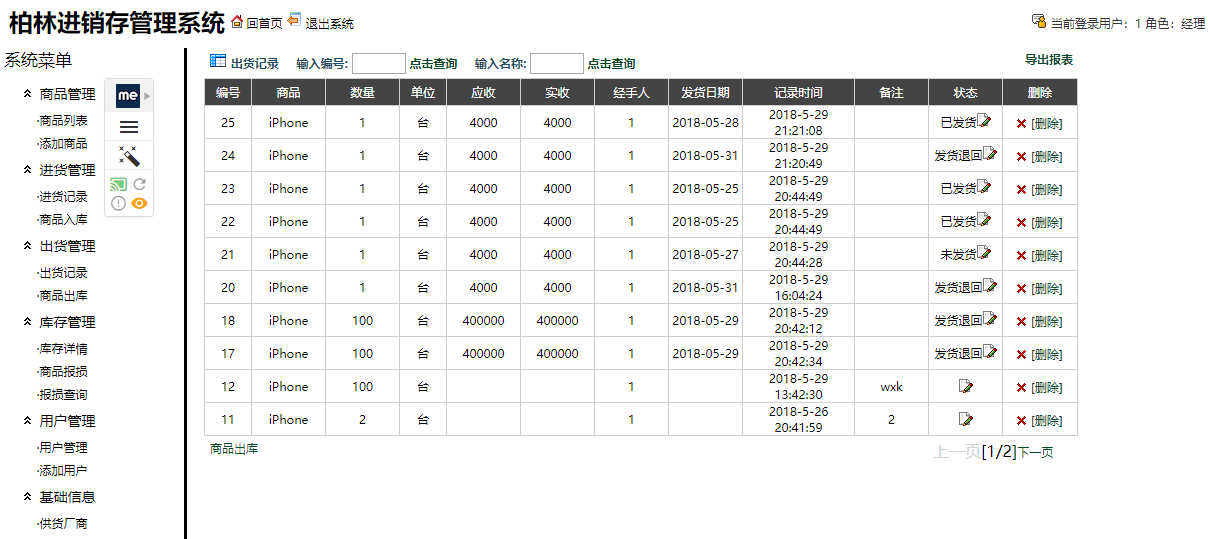Click 点击查询 next to 输入名称 field
The image size is (1208, 539).
611,63
